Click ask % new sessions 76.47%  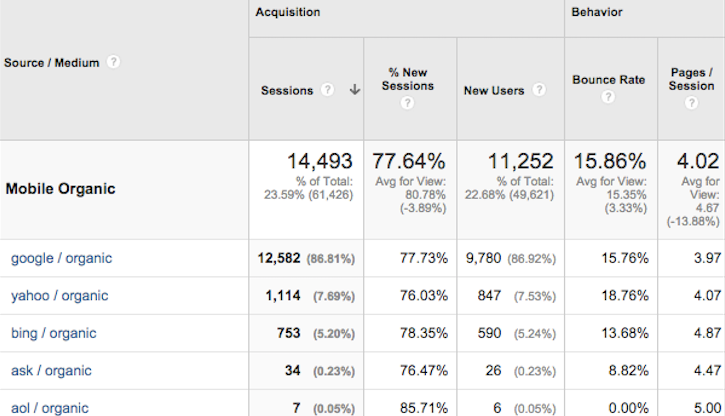[x=424, y=370]
